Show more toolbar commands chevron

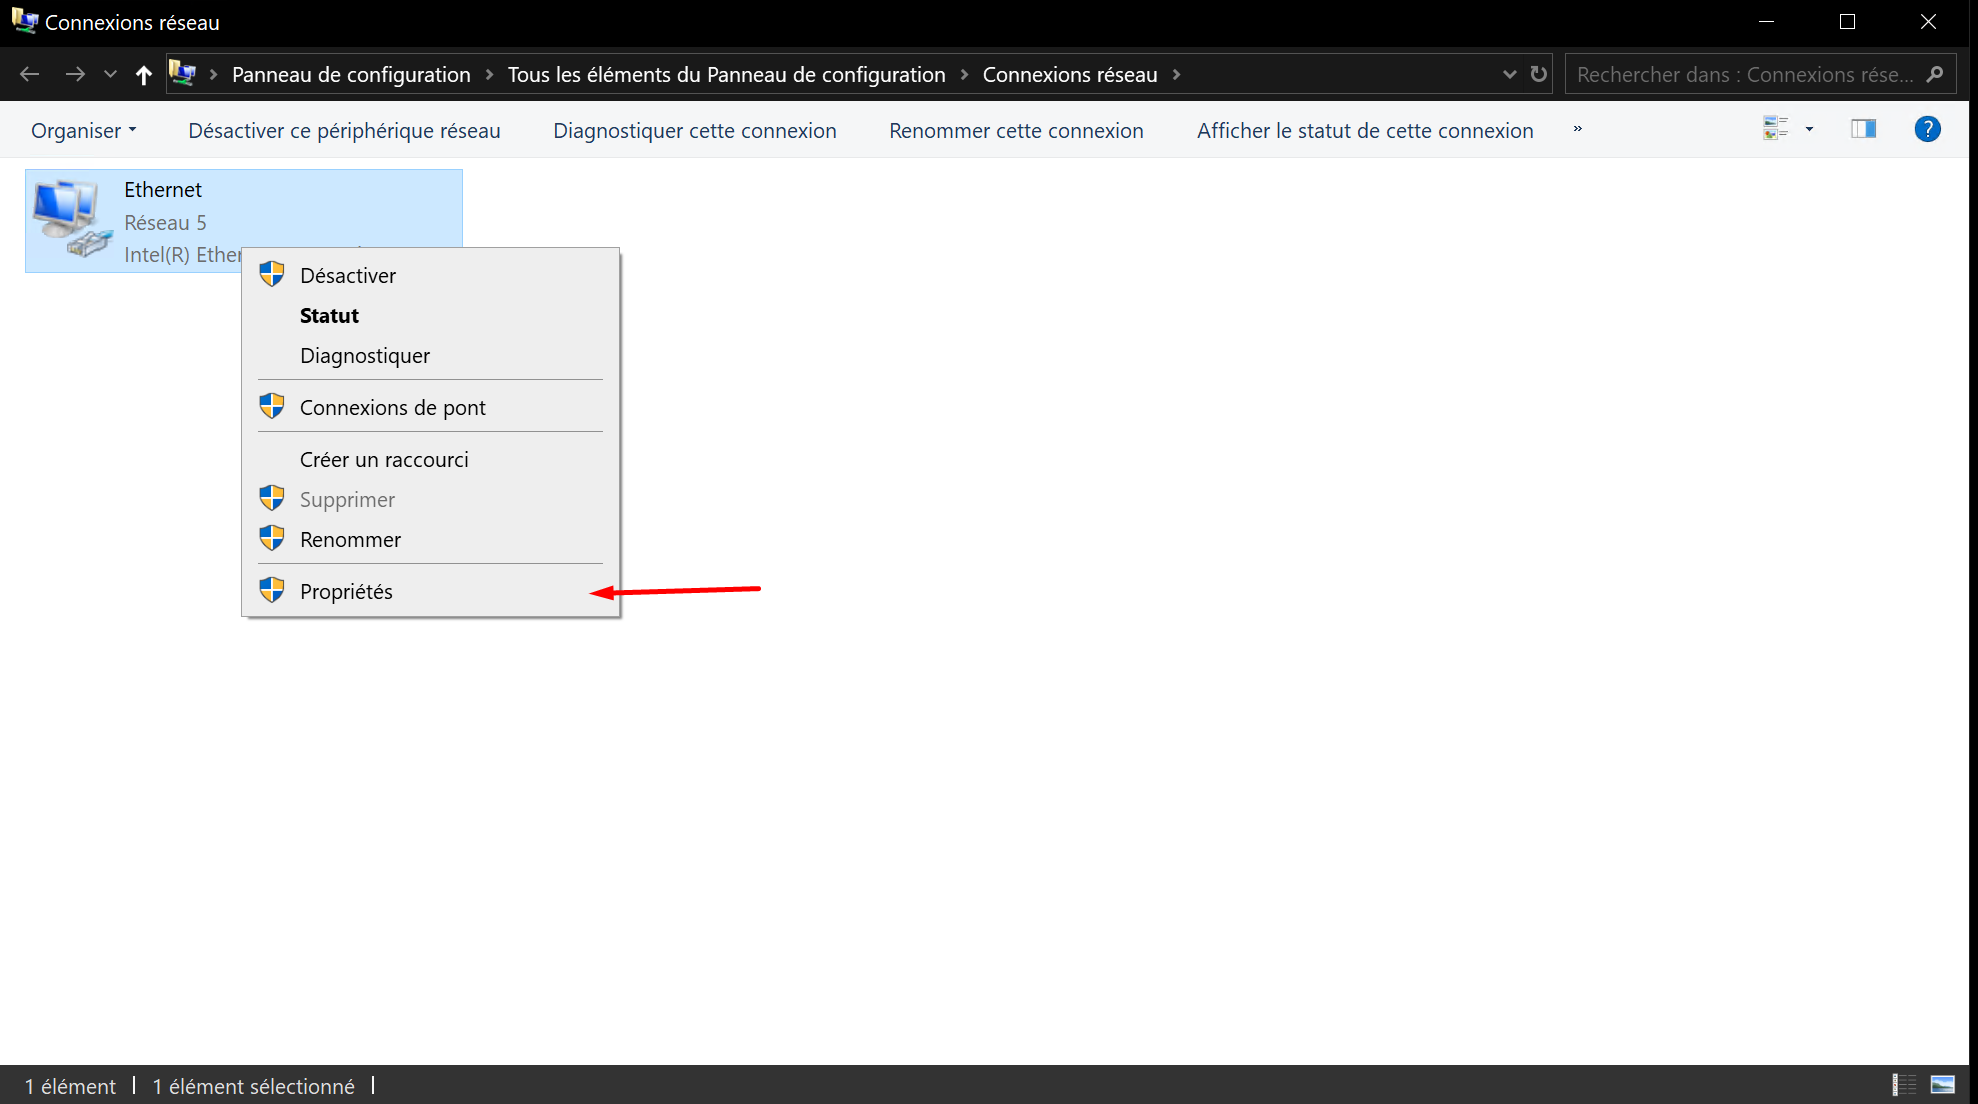[1577, 129]
